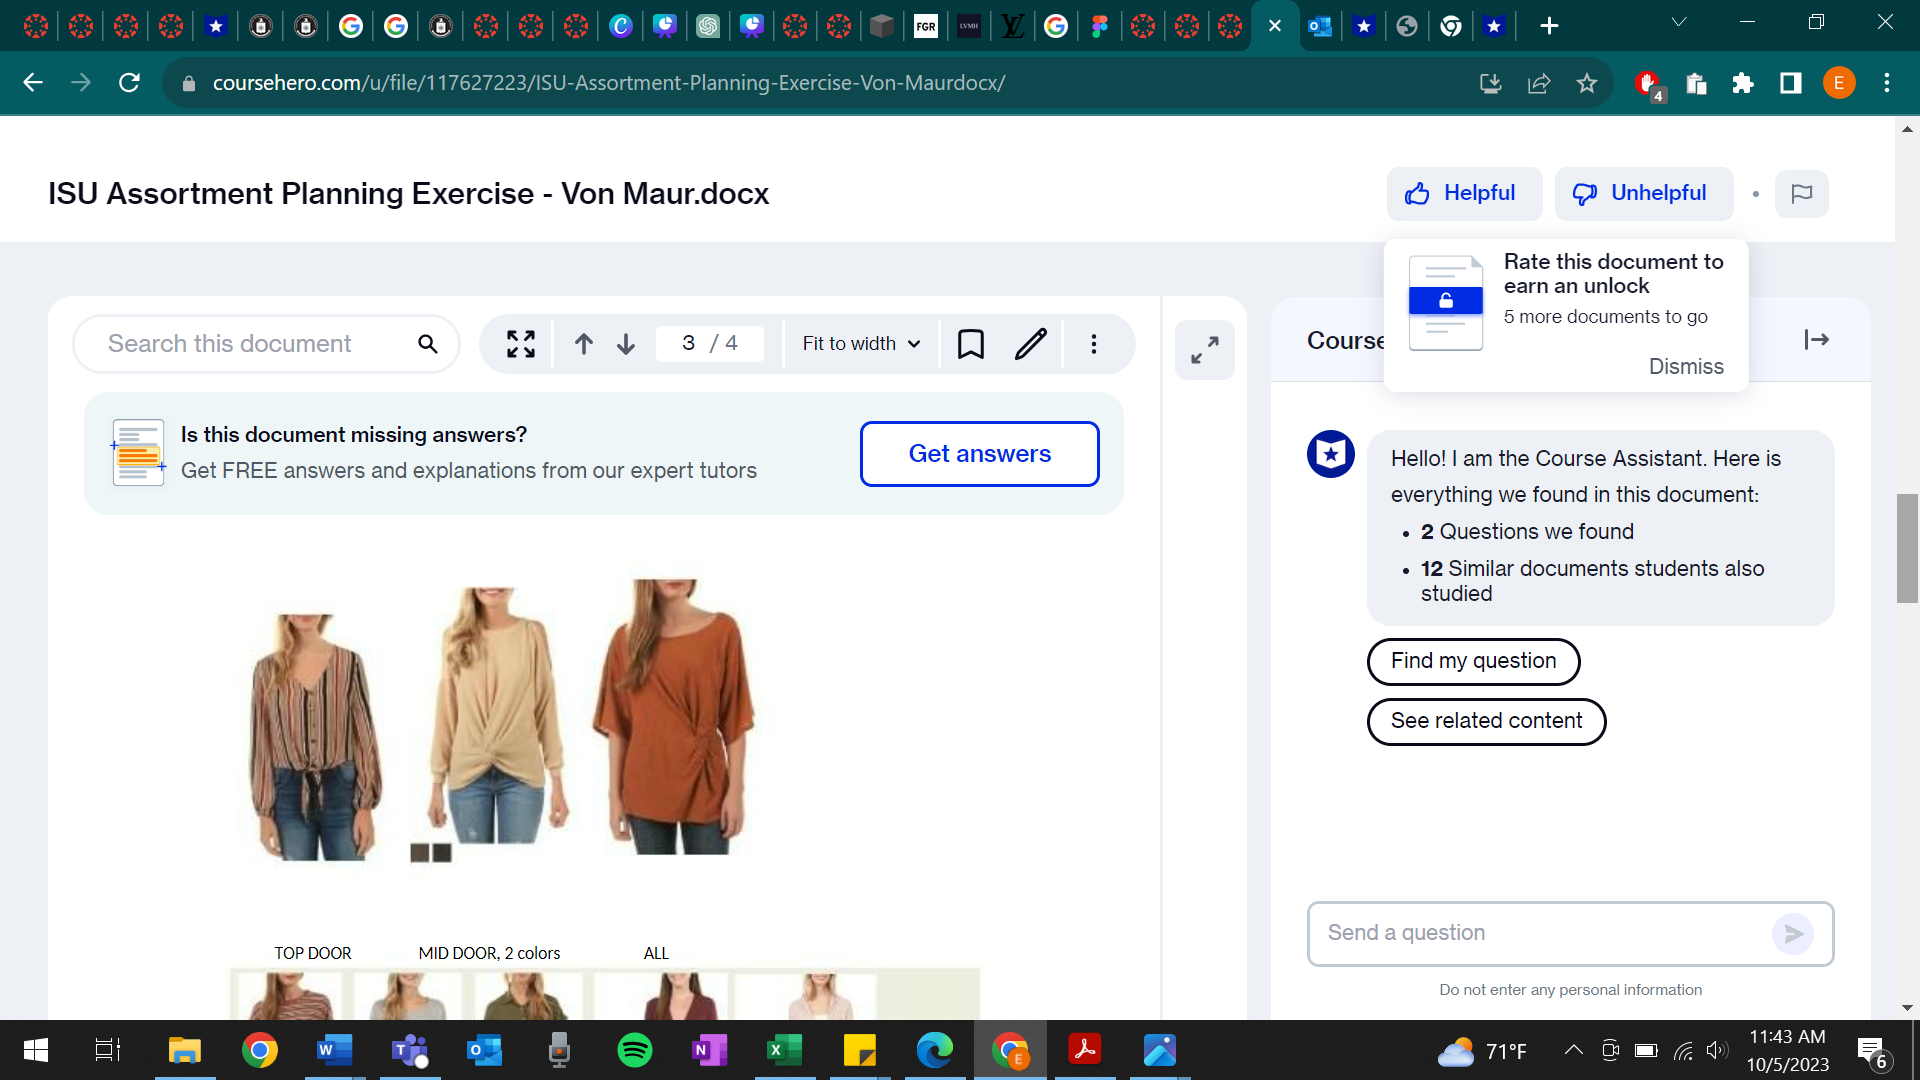Click "TOP DOOR" label text

coord(312,953)
